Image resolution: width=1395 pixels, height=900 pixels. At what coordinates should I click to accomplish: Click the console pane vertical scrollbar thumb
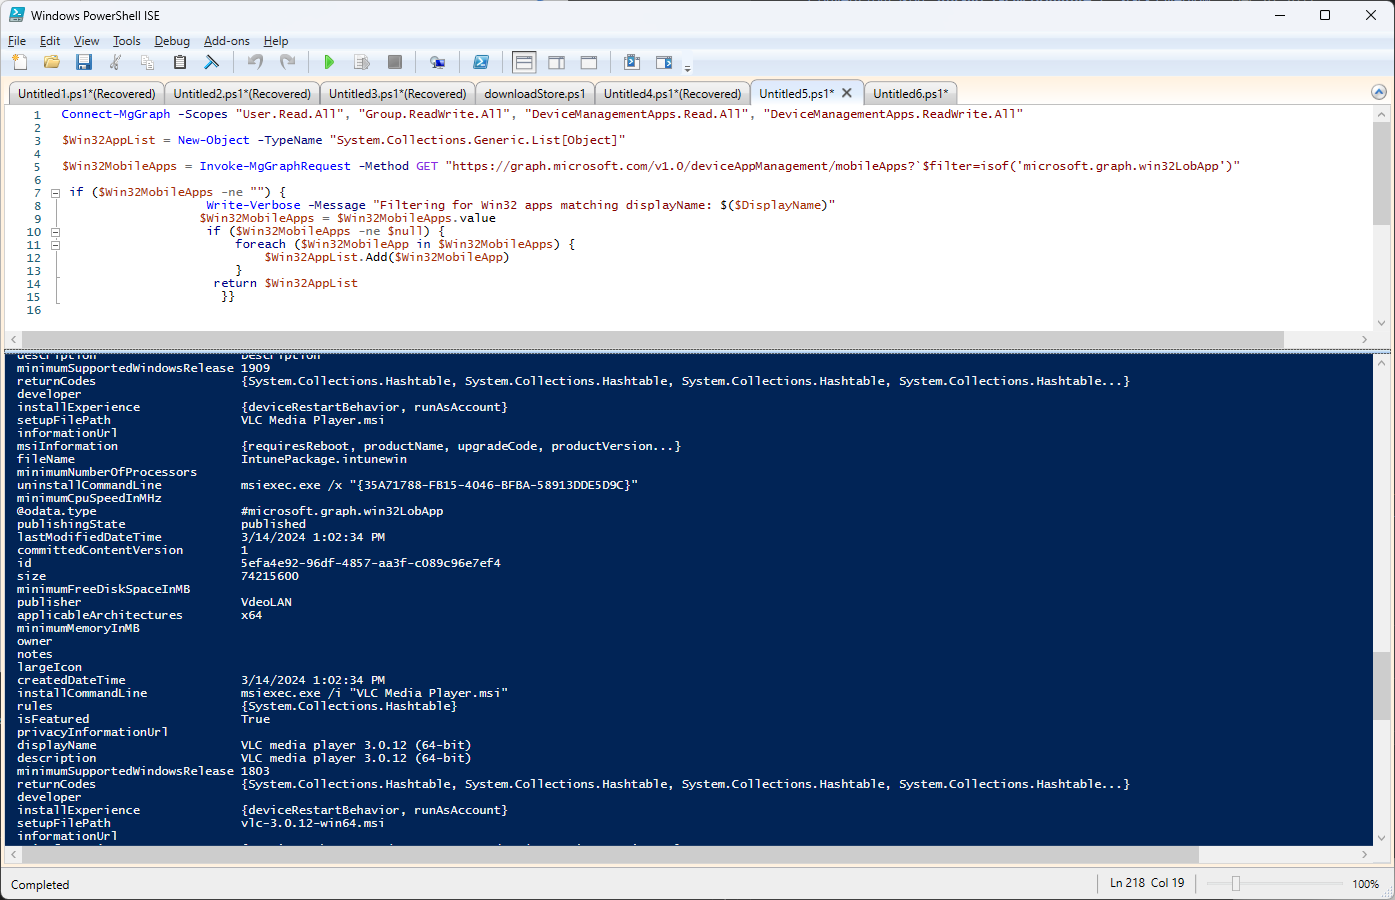[x=1381, y=685]
